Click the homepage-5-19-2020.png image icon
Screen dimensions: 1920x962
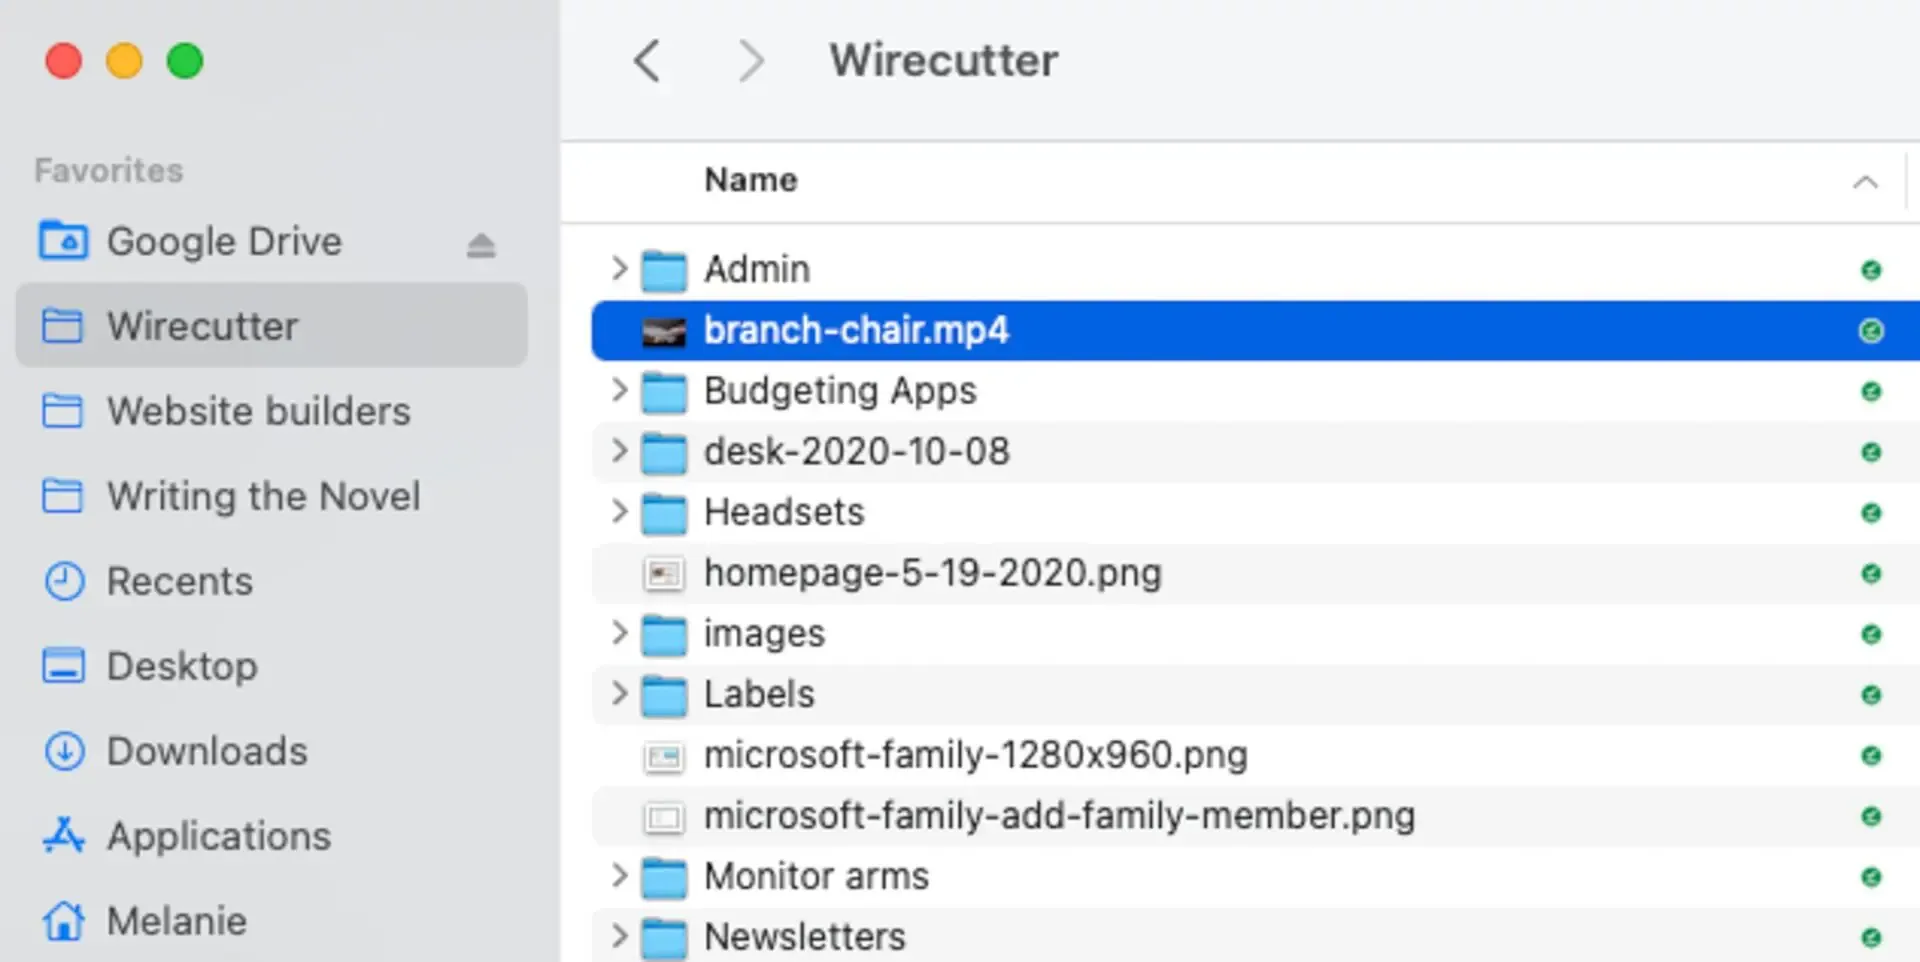663,574
